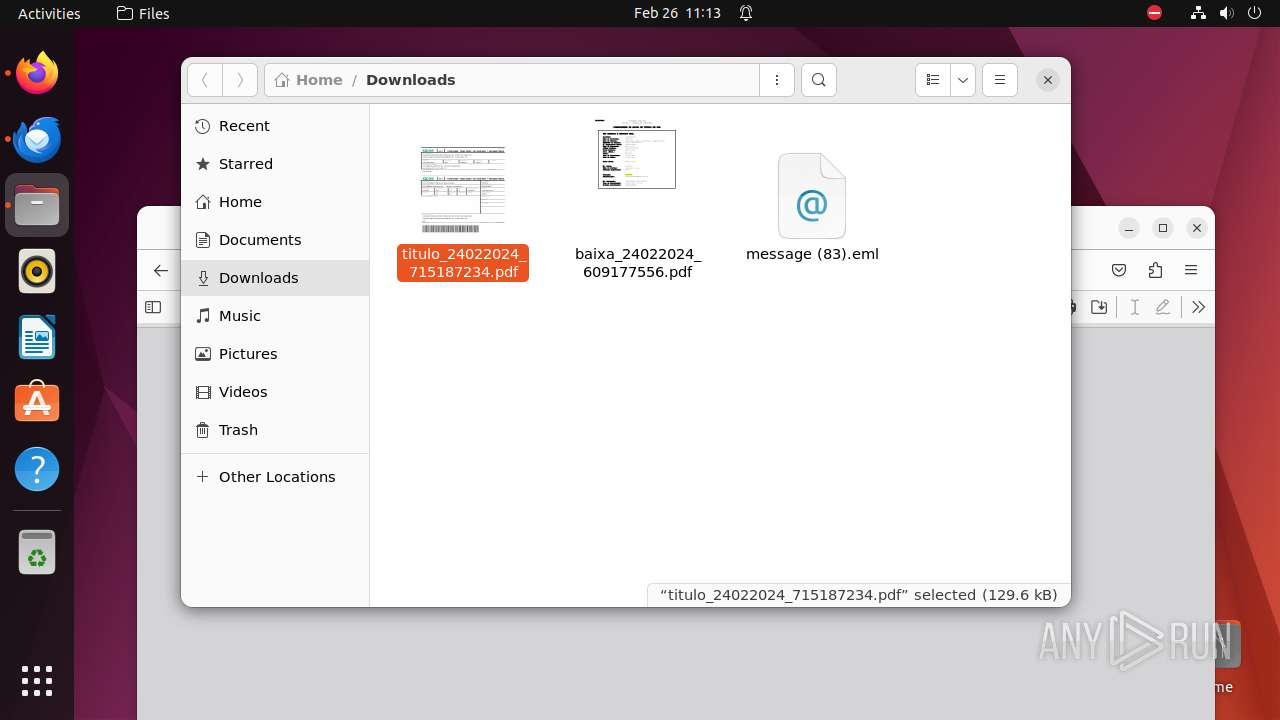This screenshot has height=720, width=1280.
Task: Select baixa_24022024_609177556.pdf thumbnail
Action: point(637,154)
